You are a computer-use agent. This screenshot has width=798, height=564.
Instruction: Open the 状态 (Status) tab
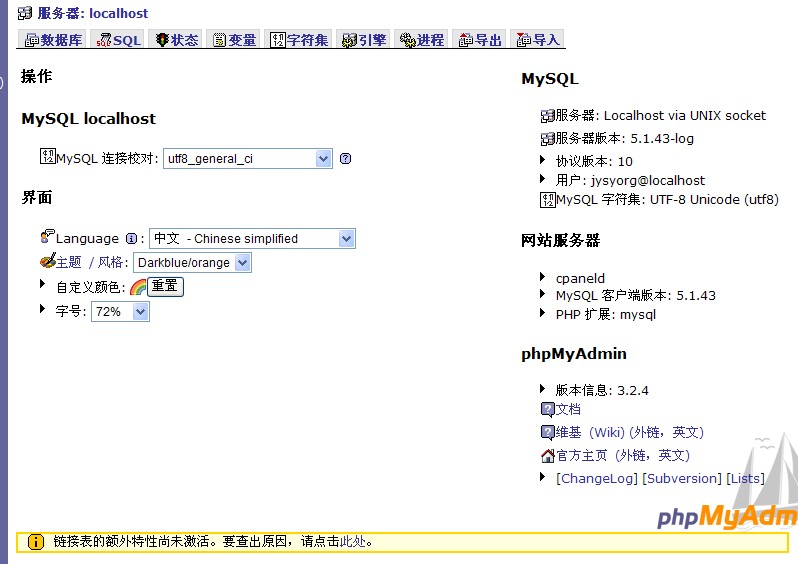coord(177,39)
